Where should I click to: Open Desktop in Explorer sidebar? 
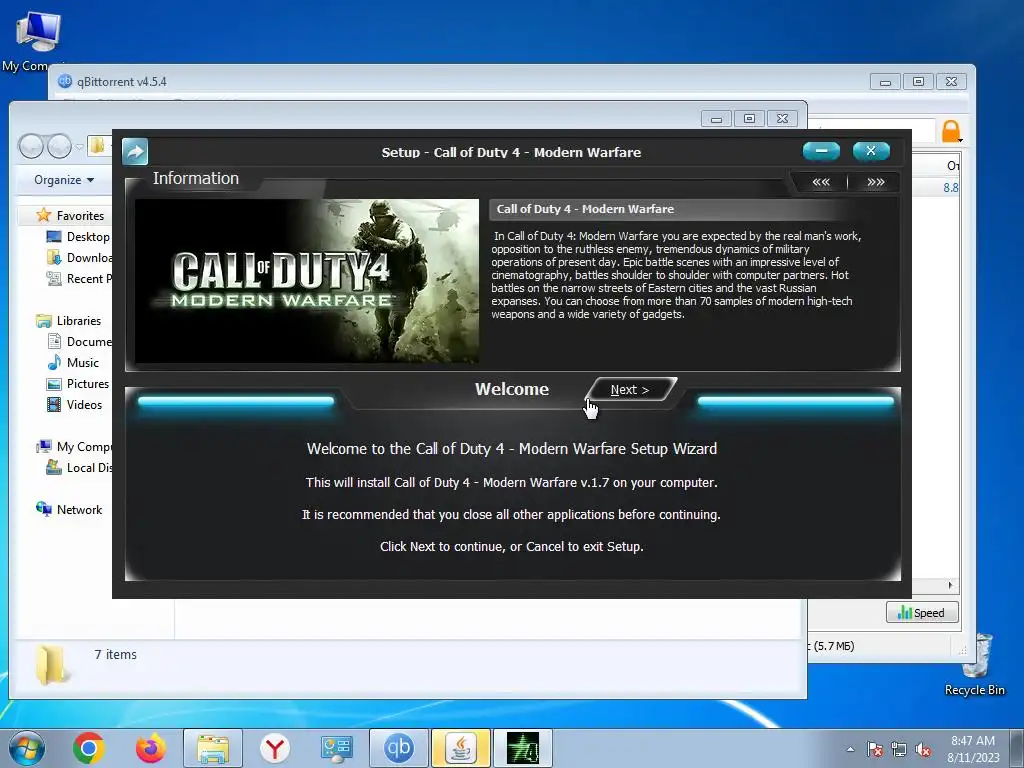(x=78, y=236)
